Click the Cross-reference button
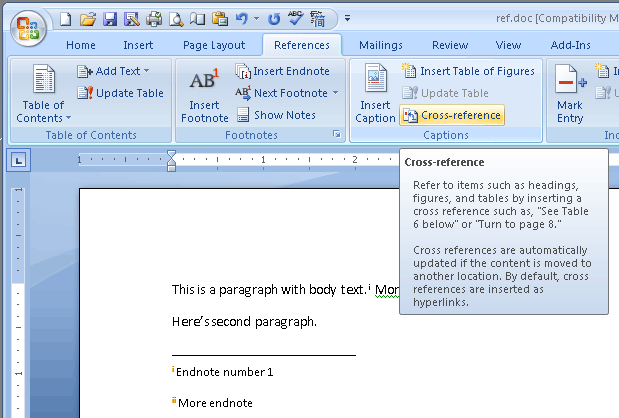619x418 pixels. [x=452, y=115]
